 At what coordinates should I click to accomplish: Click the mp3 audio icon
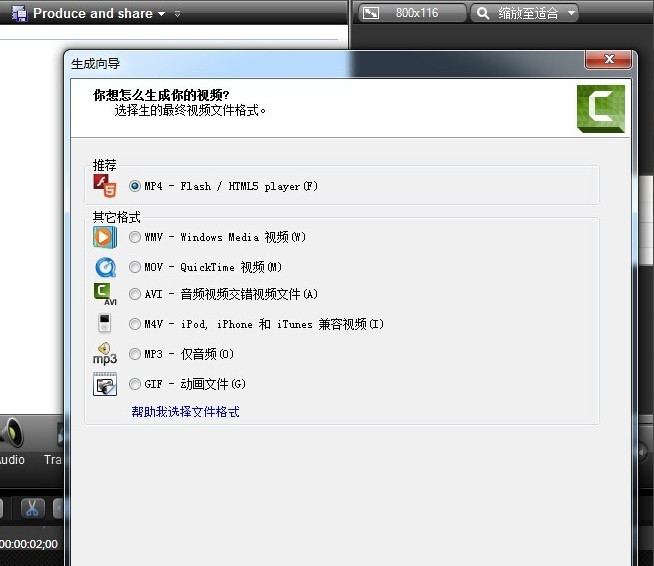pos(104,354)
